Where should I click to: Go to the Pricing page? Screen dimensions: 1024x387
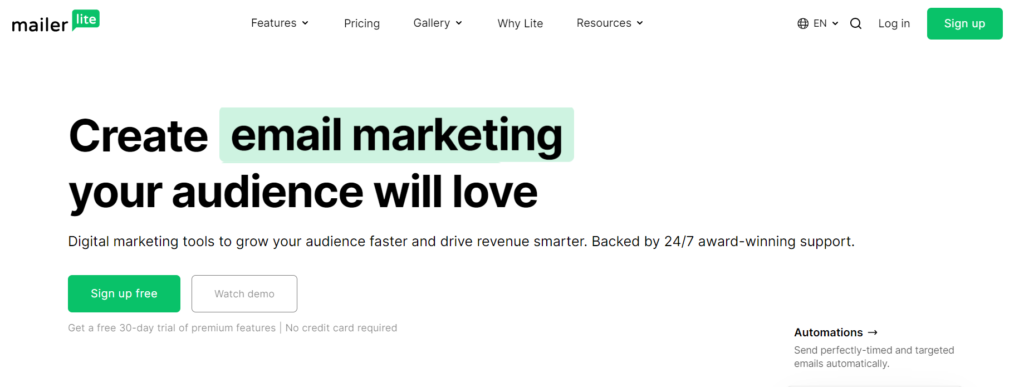[x=362, y=23]
